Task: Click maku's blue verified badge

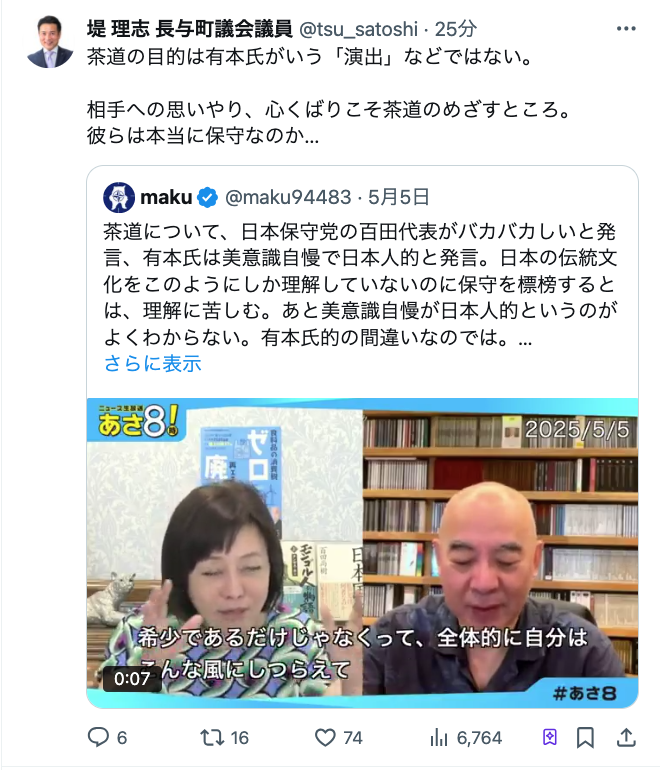Action: pyautogui.click(x=207, y=197)
